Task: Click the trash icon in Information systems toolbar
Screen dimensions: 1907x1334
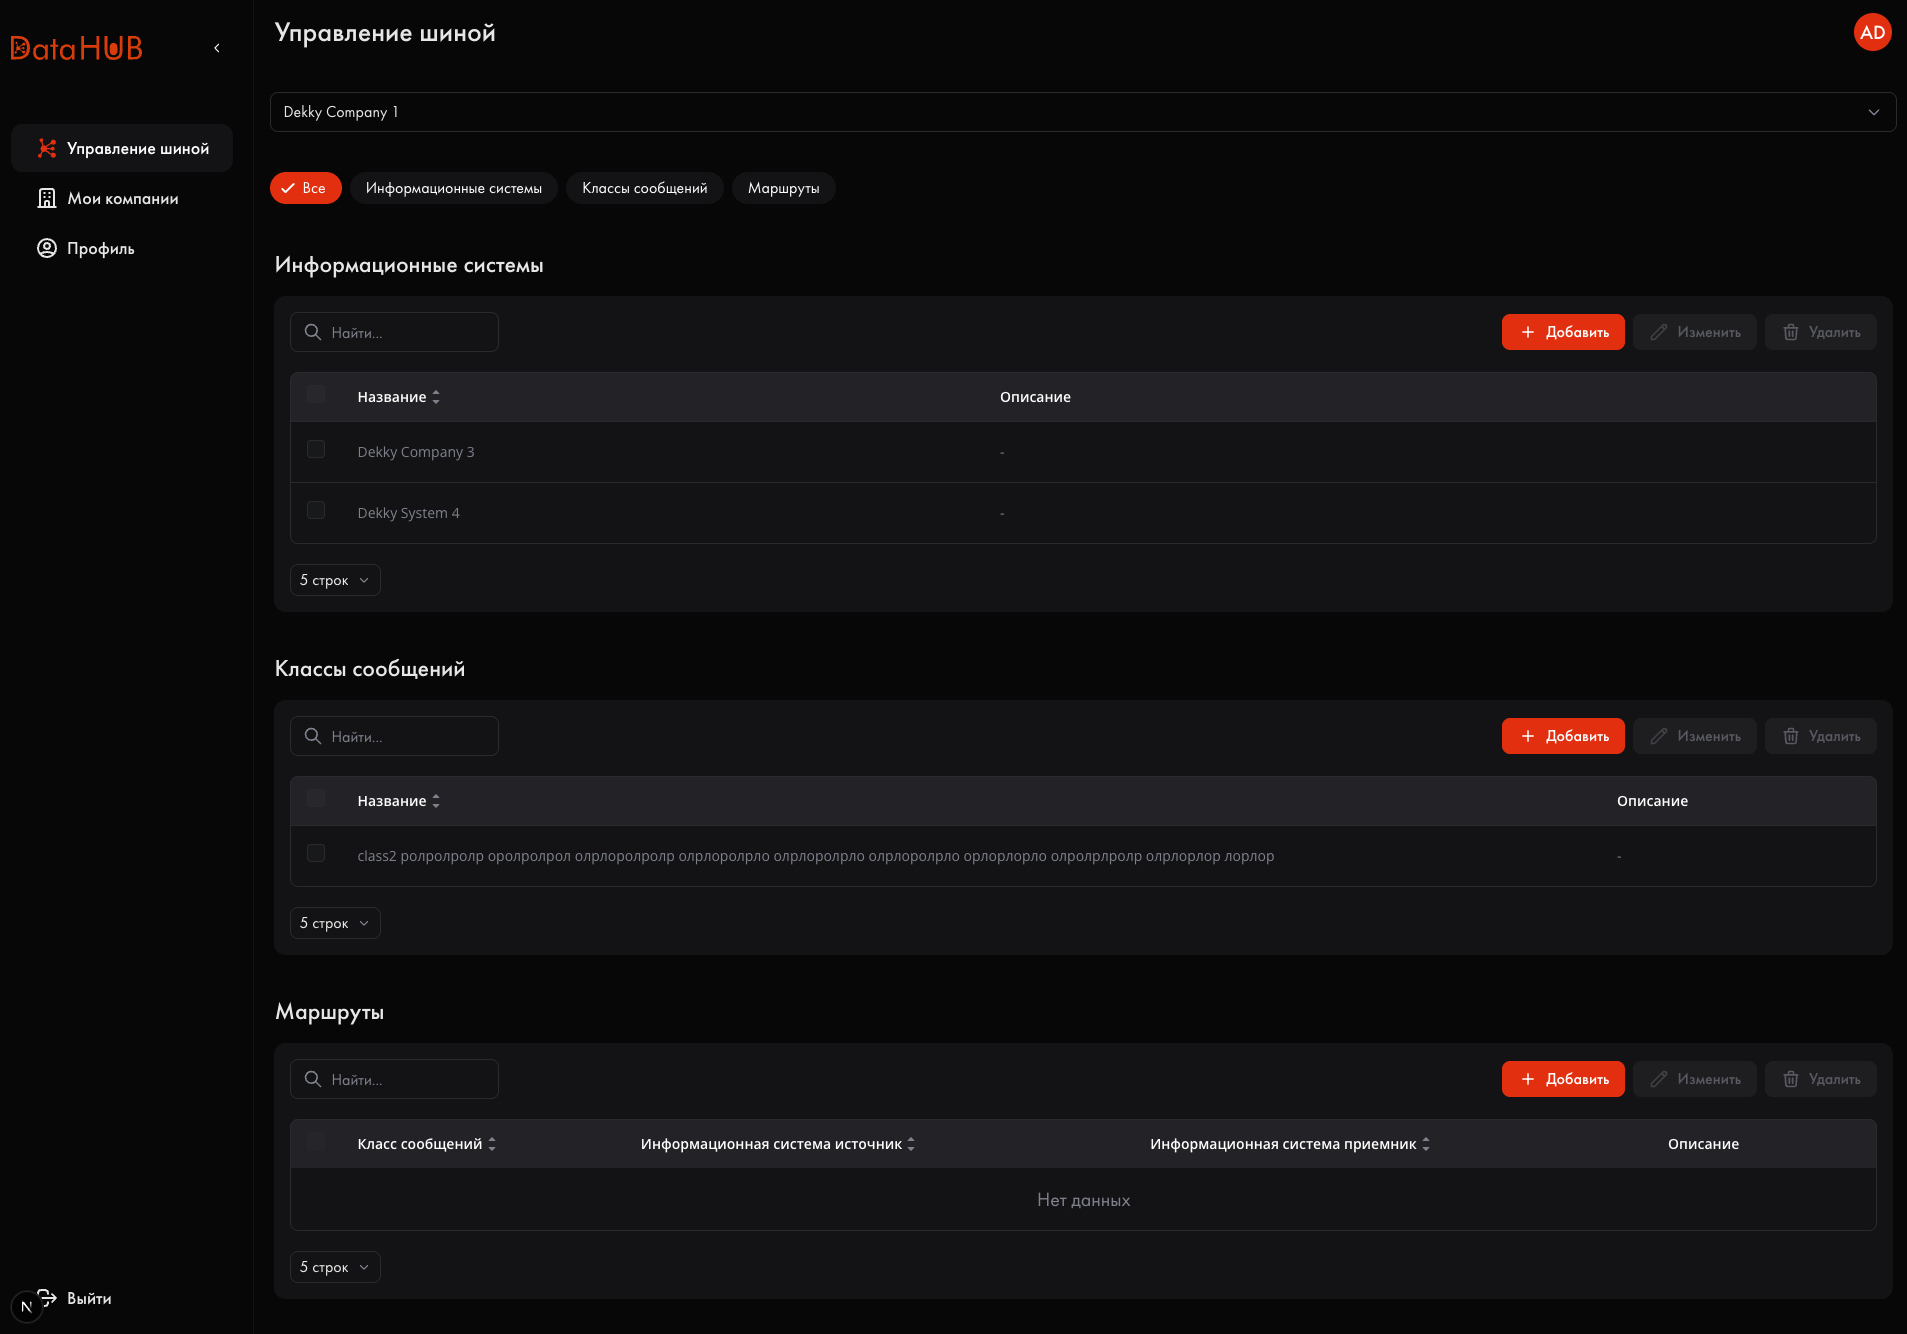Action: pyautogui.click(x=1791, y=332)
